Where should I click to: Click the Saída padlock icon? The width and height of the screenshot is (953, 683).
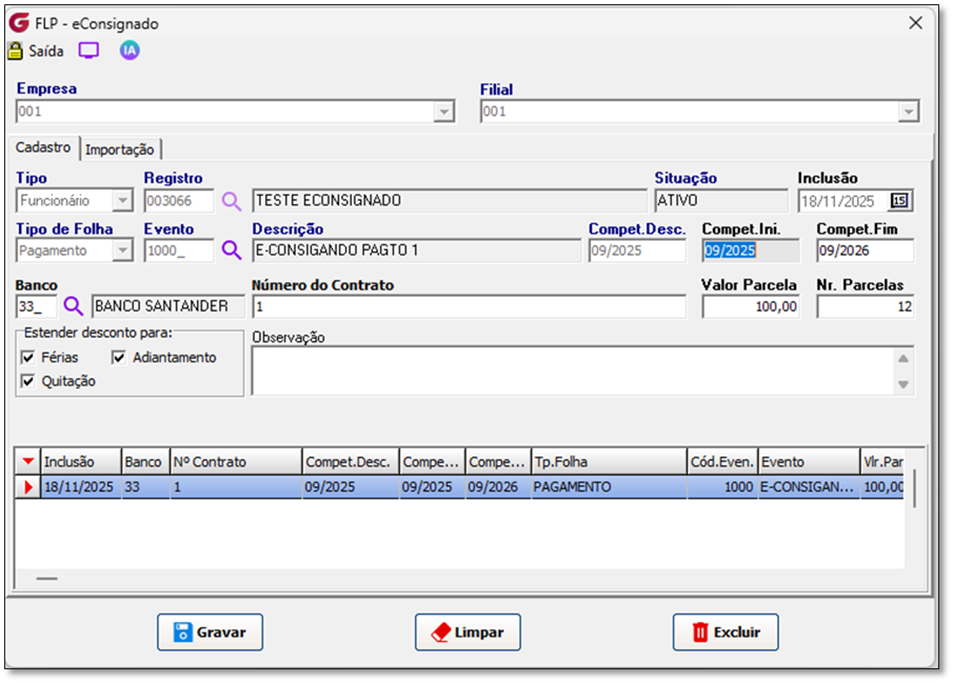15,51
